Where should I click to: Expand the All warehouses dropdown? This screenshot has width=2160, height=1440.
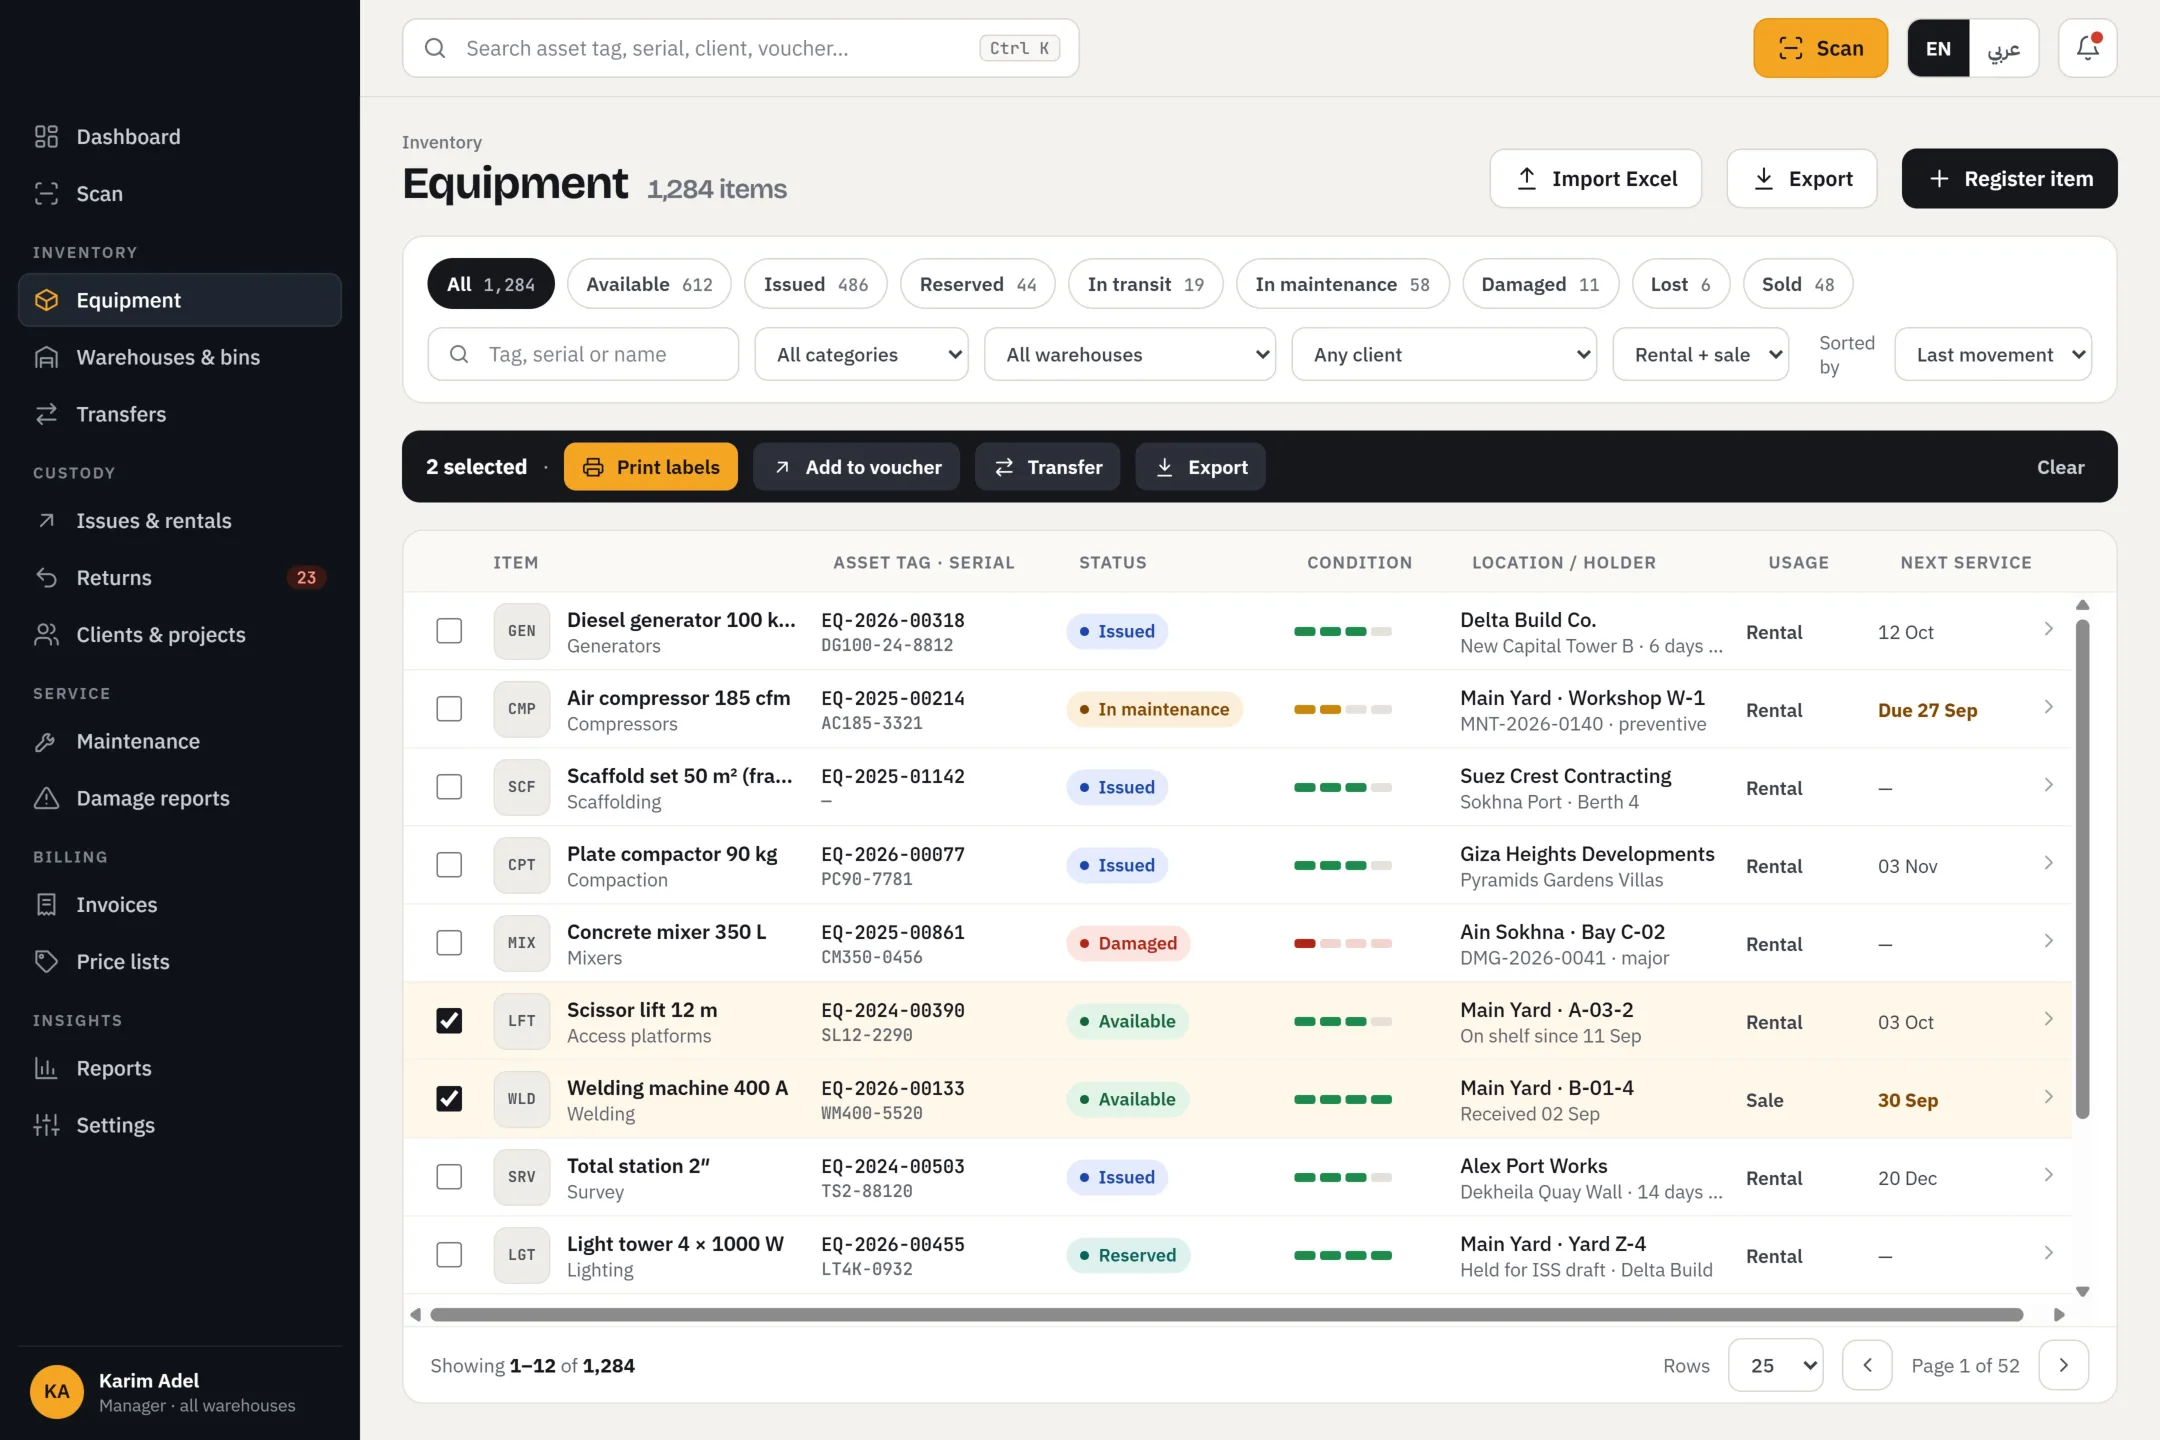[x=1130, y=354]
